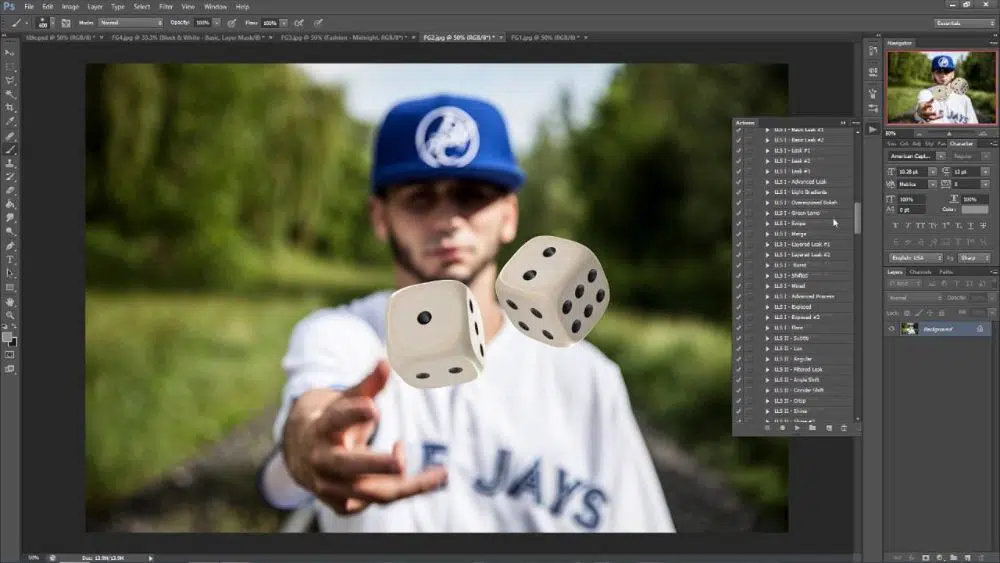This screenshot has height=563, width=1000.
Task: Click the foreground color swatch
Action: coord(8,338)
